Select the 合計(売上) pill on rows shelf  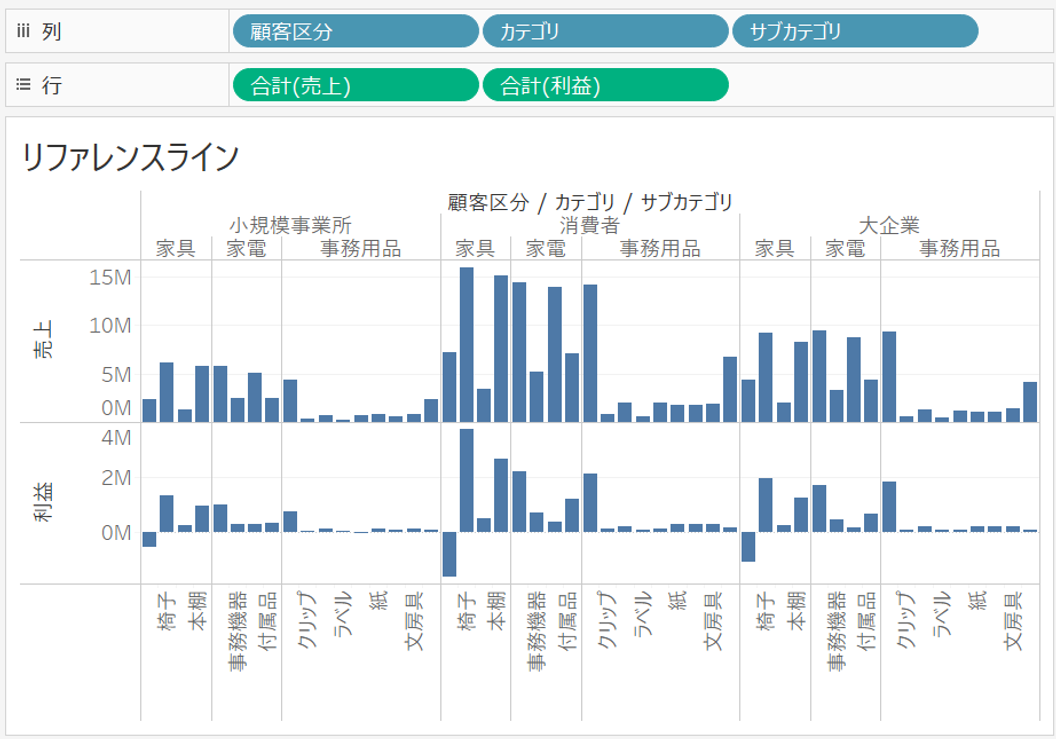pyautogui.click(x=356, y=85)
